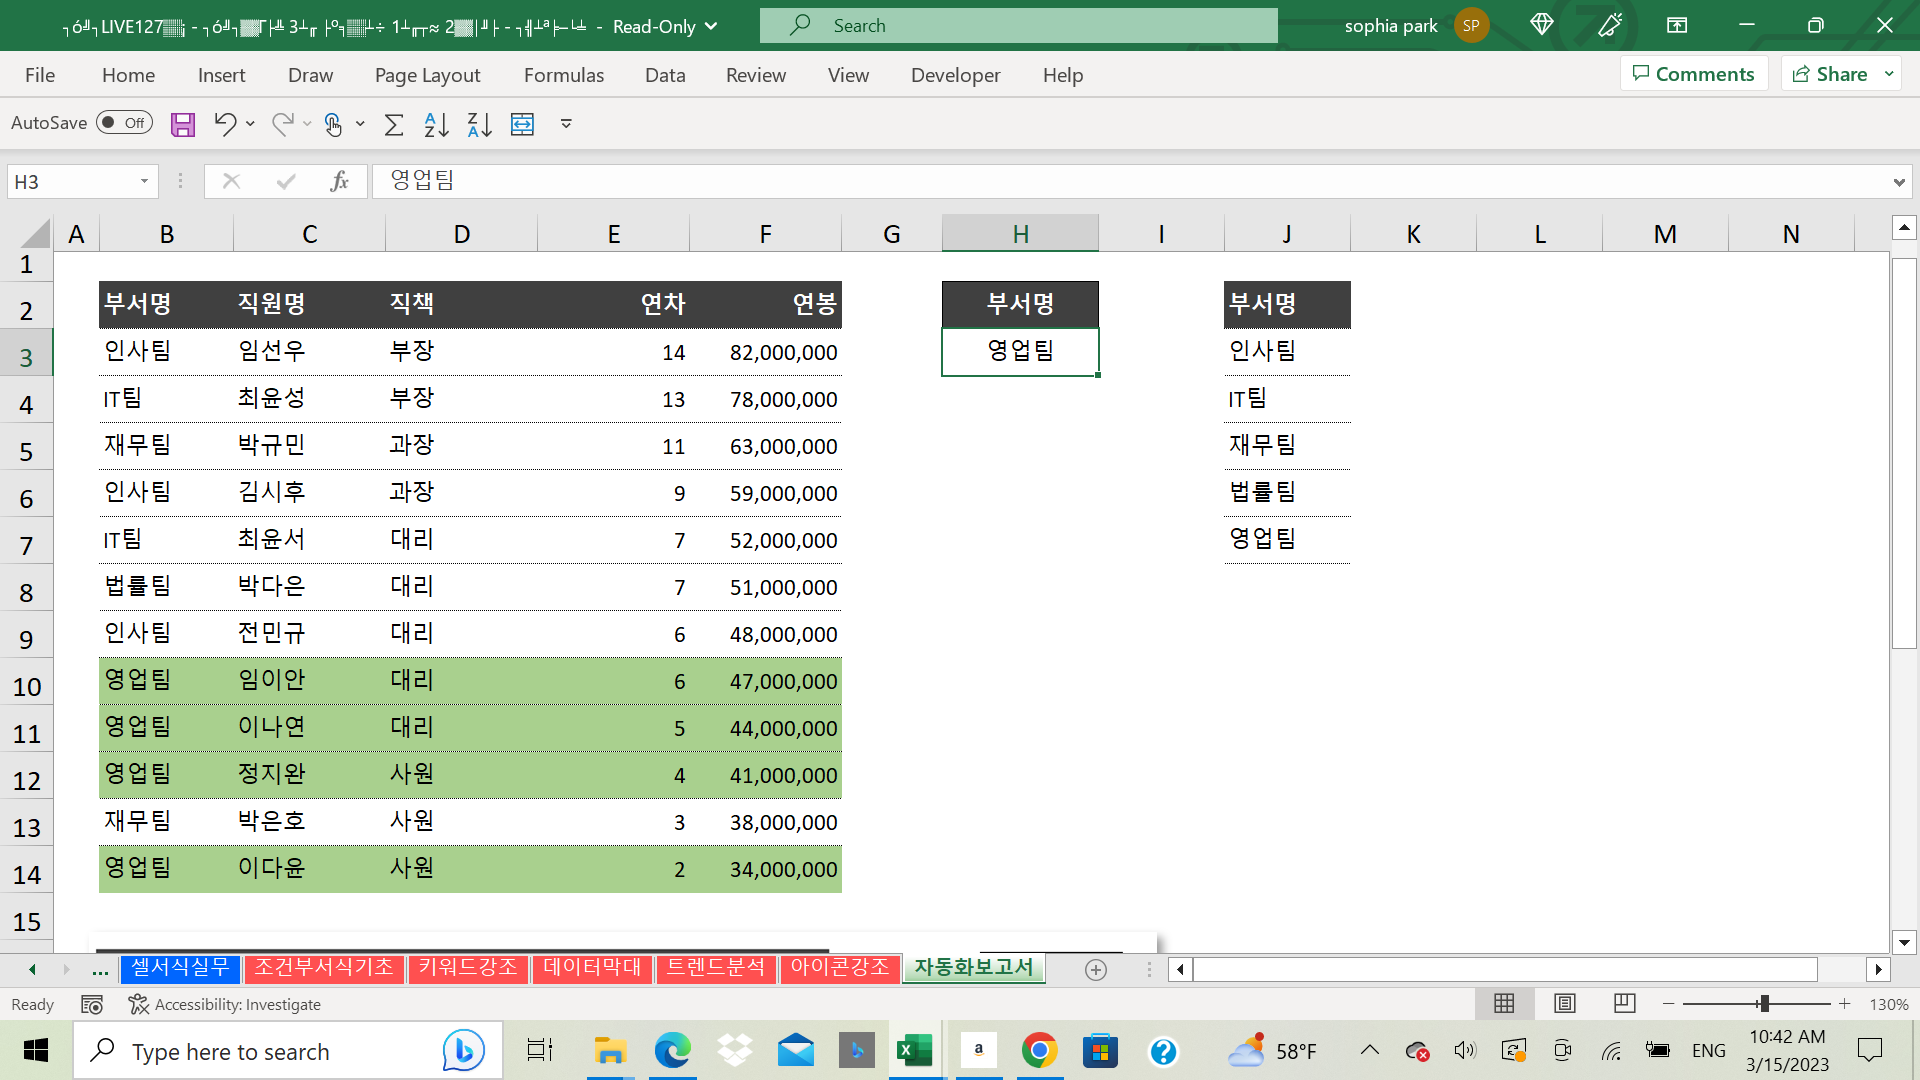This screenshot has height=1080, width=1920.
Task: Click the sheet tab ellipsis button
Action: click(100, 969)
